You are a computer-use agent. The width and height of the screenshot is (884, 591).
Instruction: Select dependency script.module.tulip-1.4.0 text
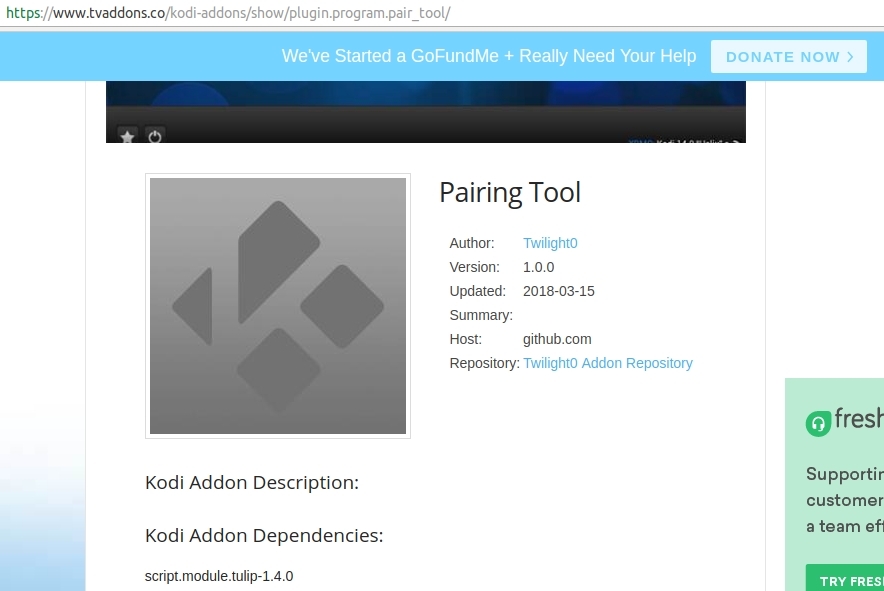point(219,576)
